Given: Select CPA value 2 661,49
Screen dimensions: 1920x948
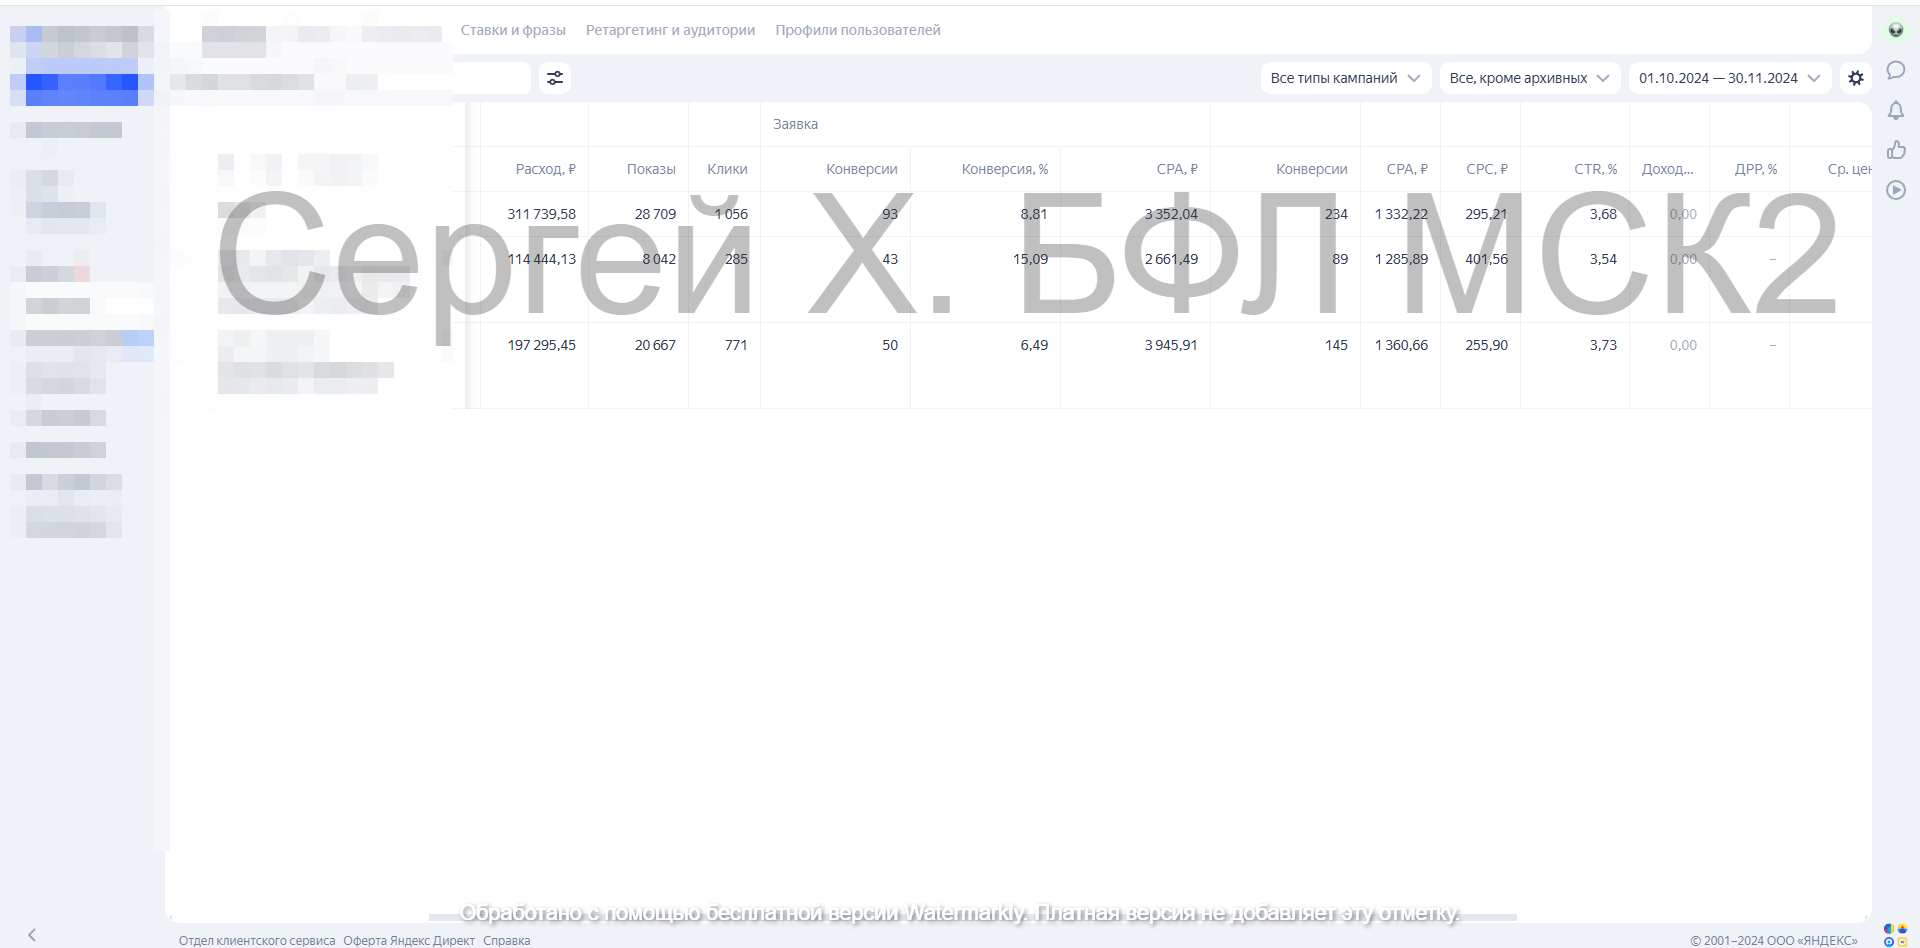Looking at the screenshot, I should click(x=1171, y=259).
